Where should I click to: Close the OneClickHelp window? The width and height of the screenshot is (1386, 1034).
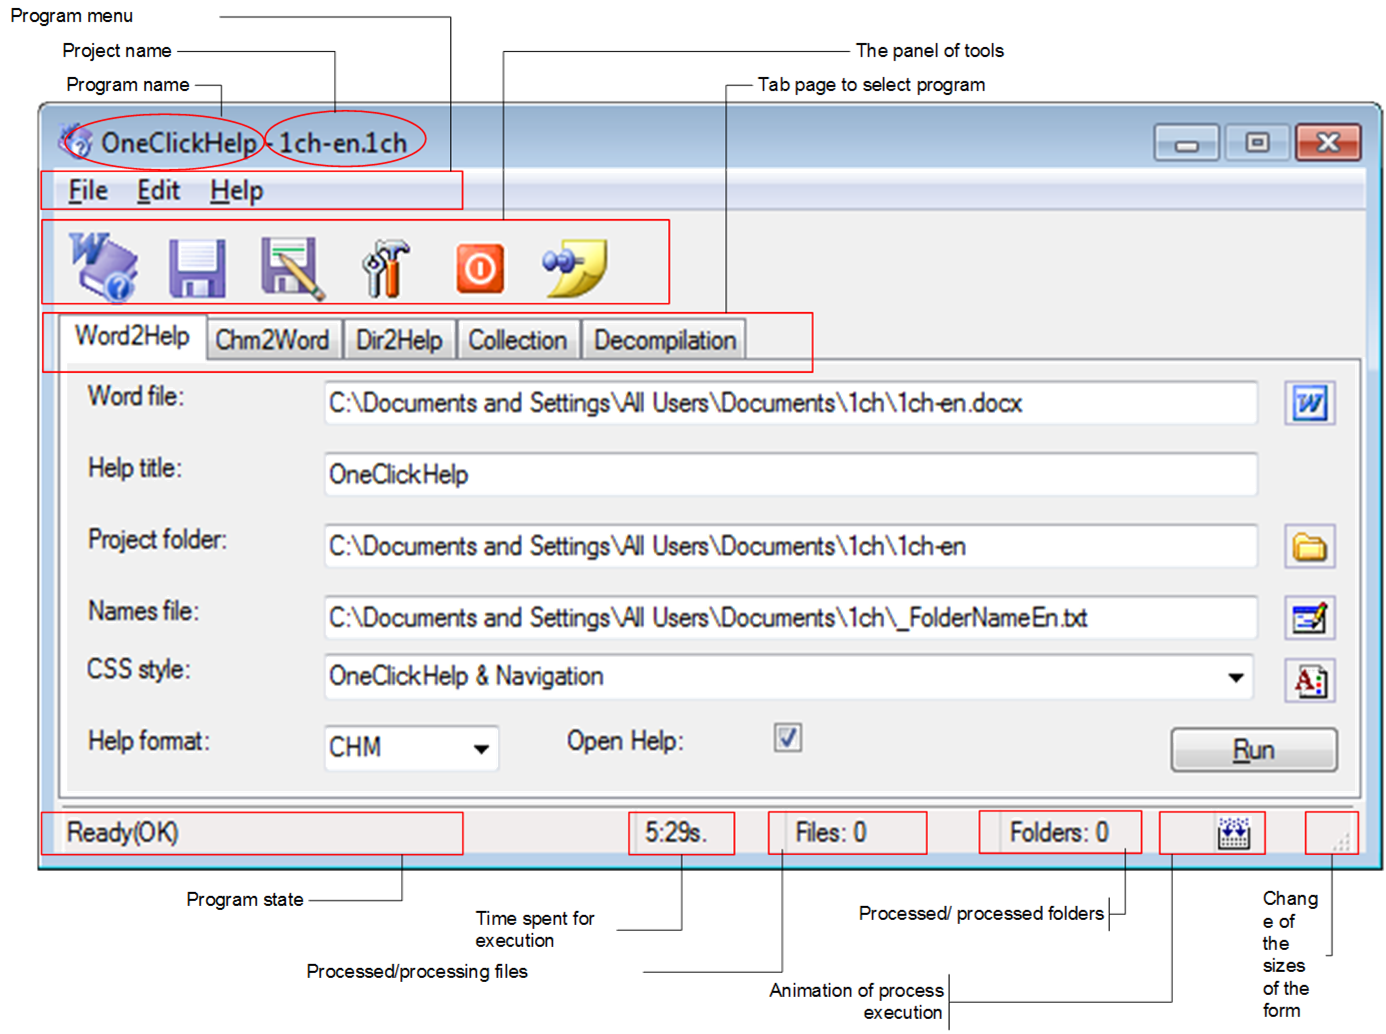coord(1328,143)
